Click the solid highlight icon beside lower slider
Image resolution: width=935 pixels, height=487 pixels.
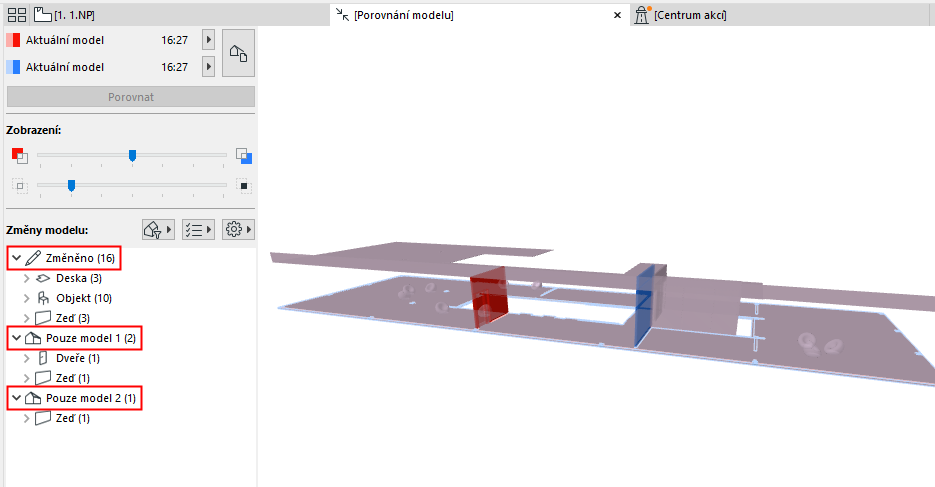[x=243, y=186]
